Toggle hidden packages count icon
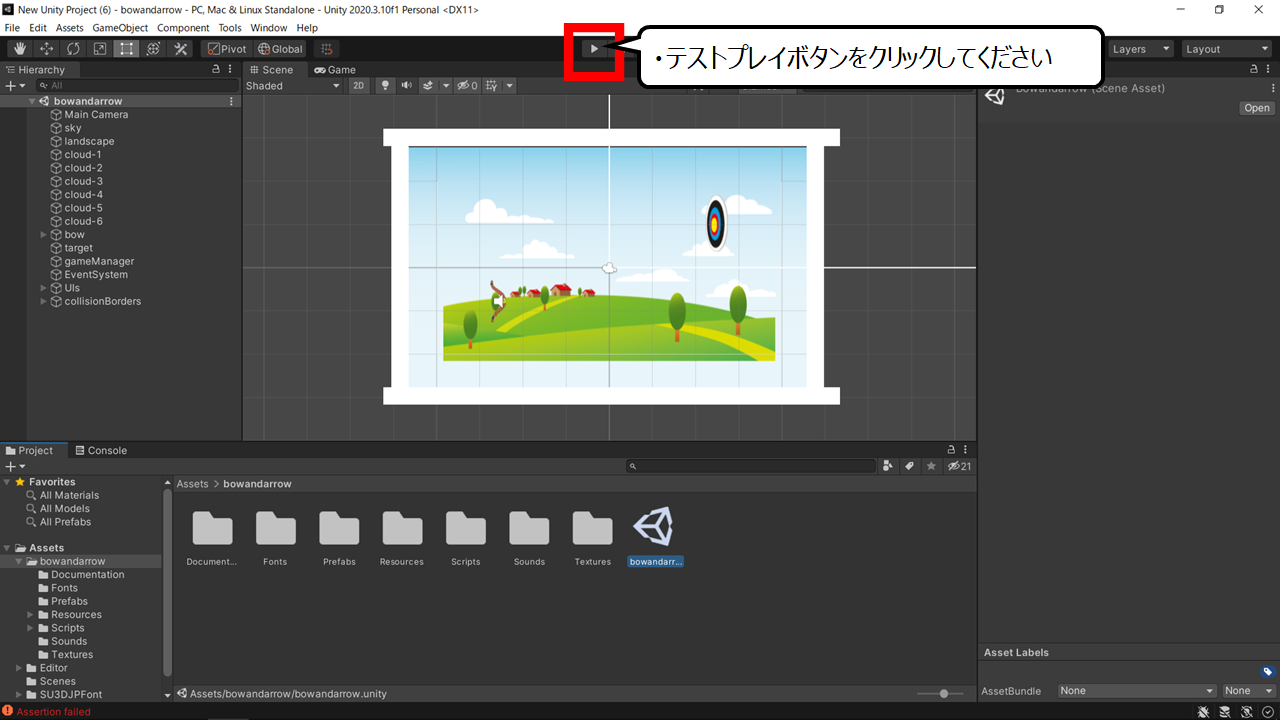This screenshot has height=720, width=1280. (x=959, y=466)
